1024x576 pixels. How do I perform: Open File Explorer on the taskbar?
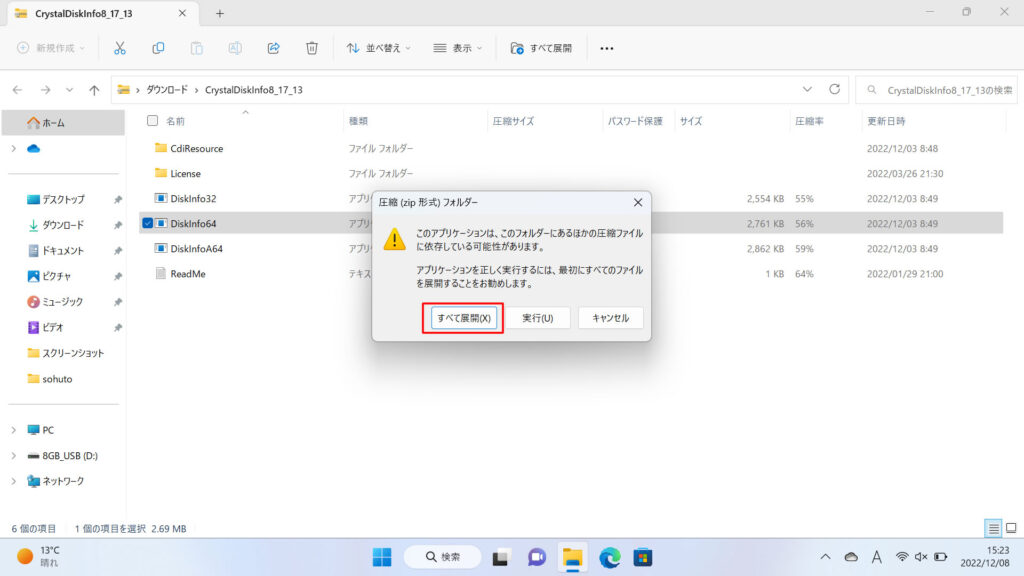click(573, 557)
